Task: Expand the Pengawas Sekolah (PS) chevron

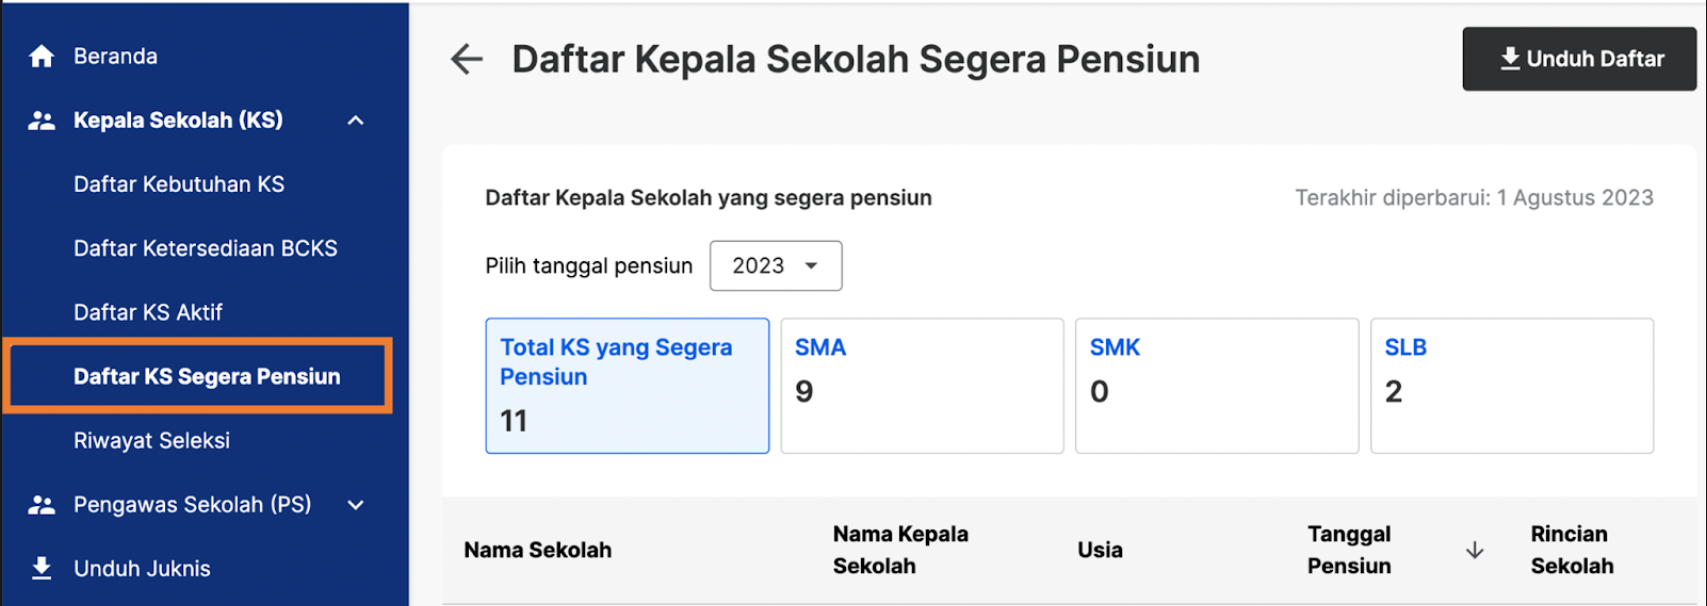Action: pyautogui.click(x=355, y=505)
